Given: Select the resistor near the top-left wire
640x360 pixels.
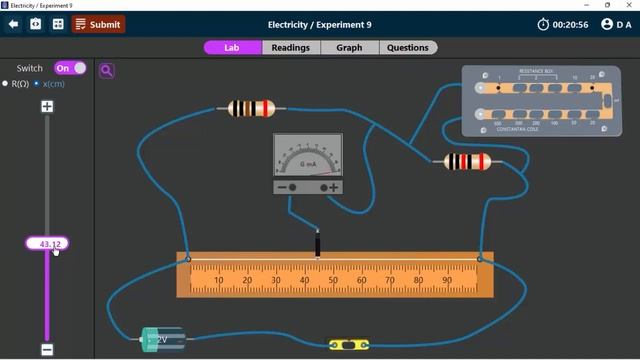Looking at the screenshot, I should click(251, 109).
